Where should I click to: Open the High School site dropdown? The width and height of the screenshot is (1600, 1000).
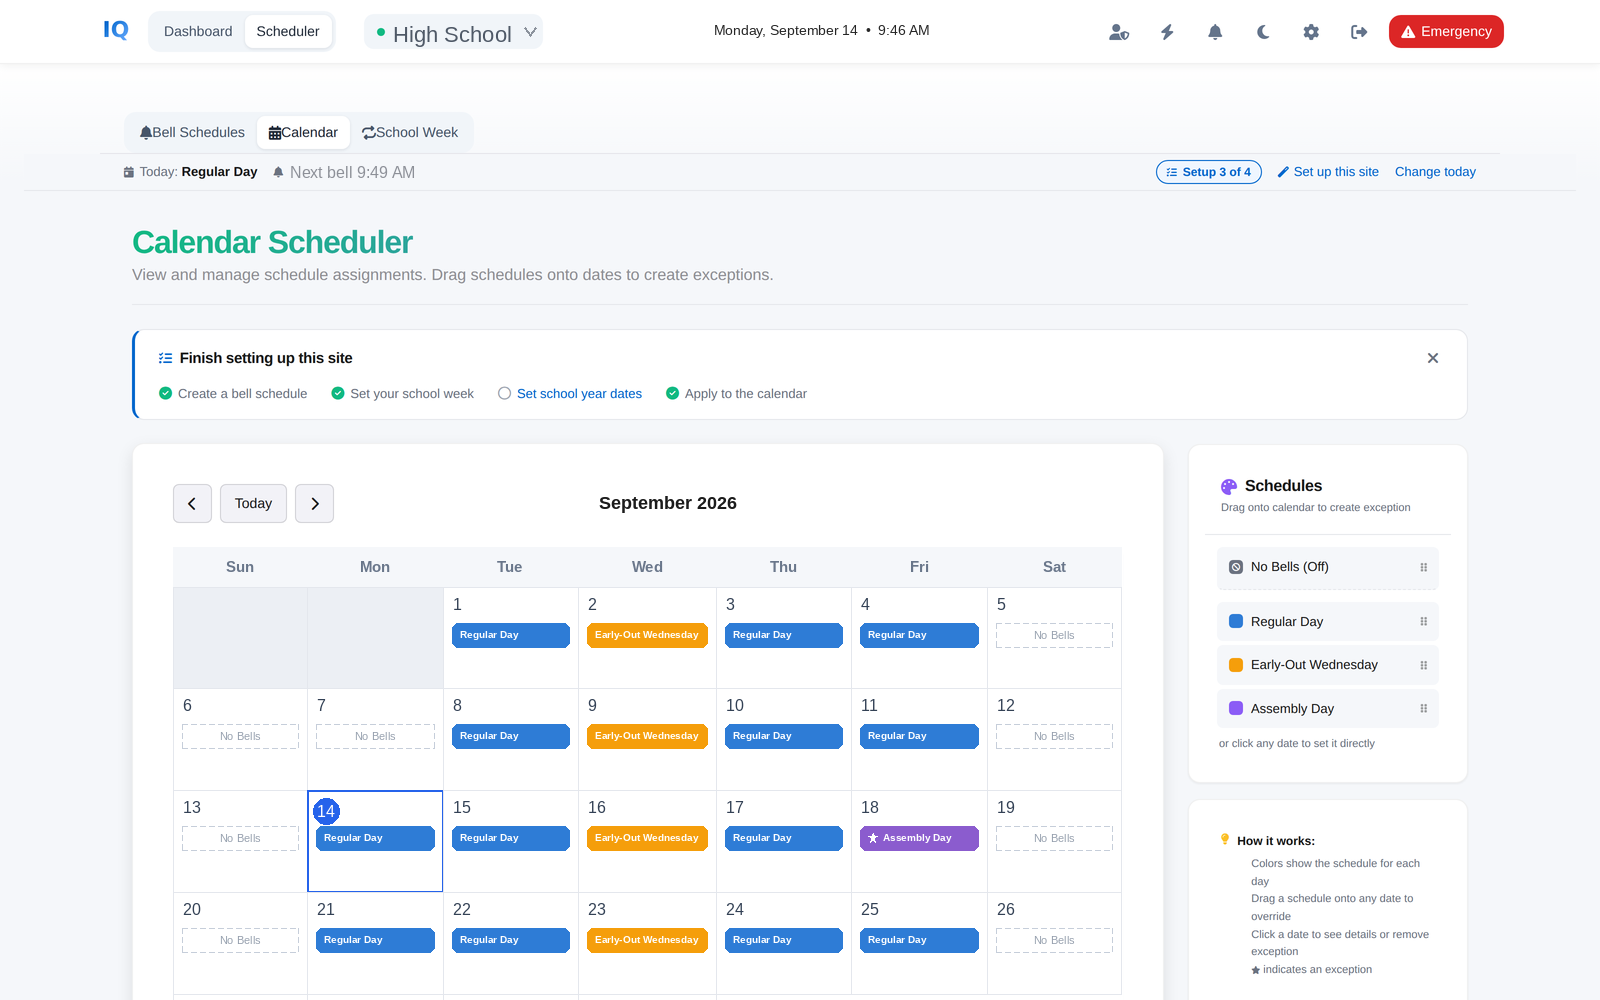pos(454,32)
